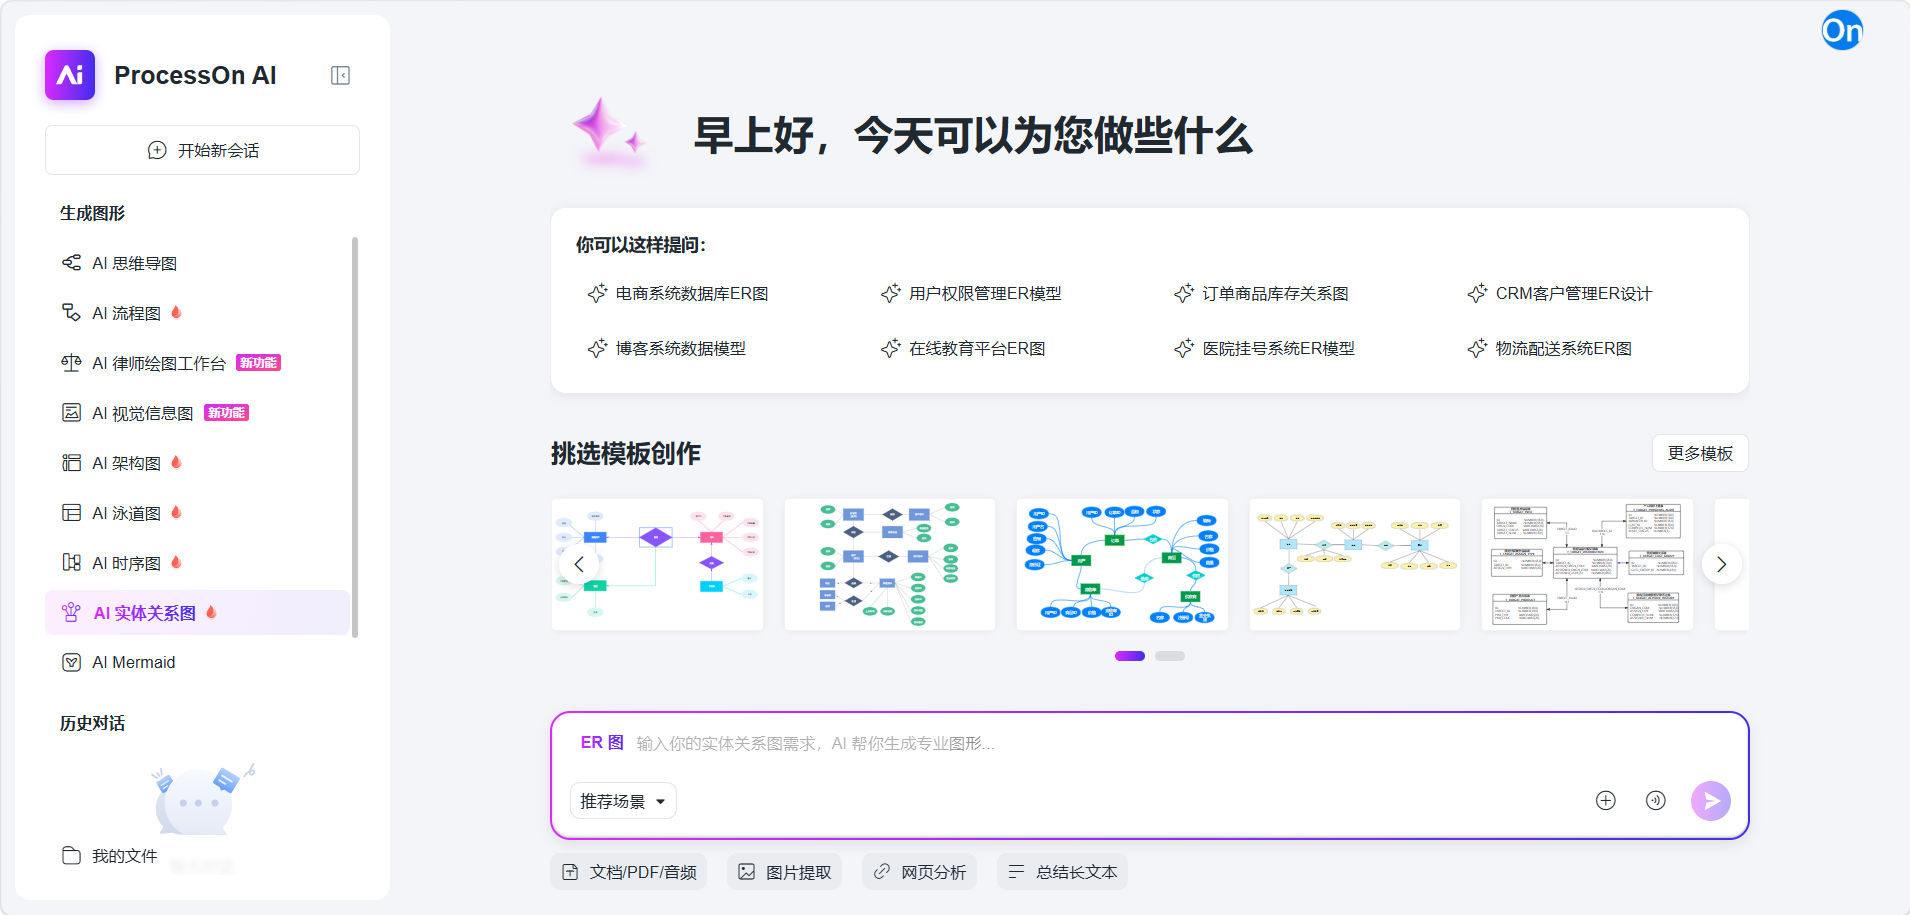
Task: Select AI 流程图 in sidebar
Action: 197,313
